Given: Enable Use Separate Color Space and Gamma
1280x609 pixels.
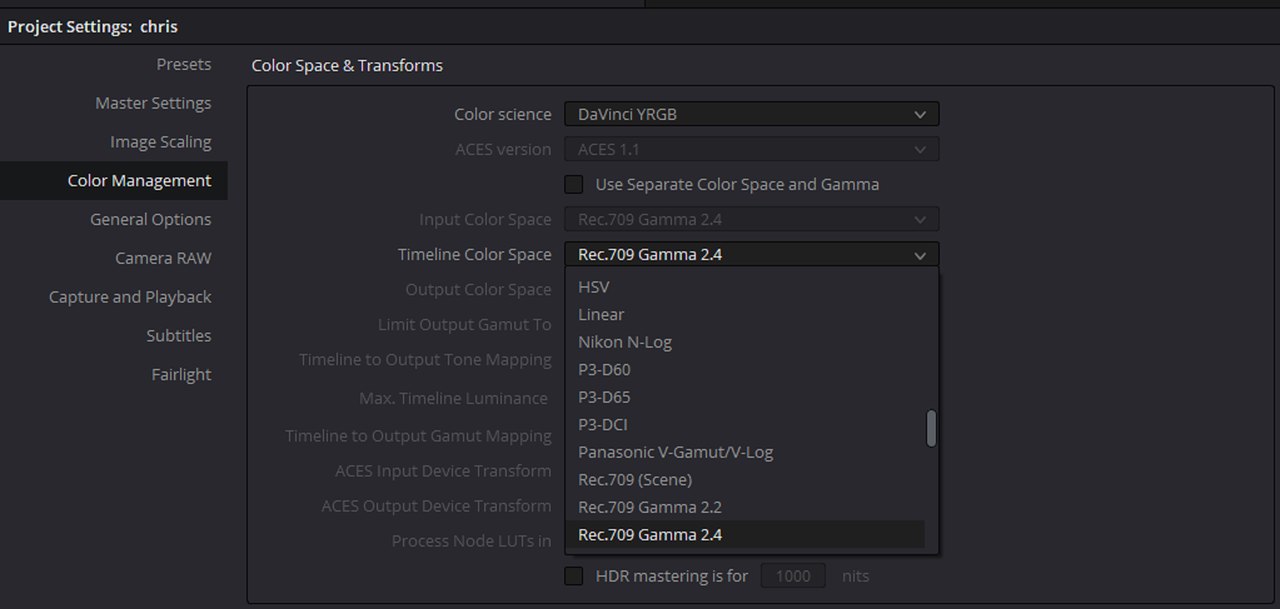Looking at the screenshot, I should (x=574, y=184).
